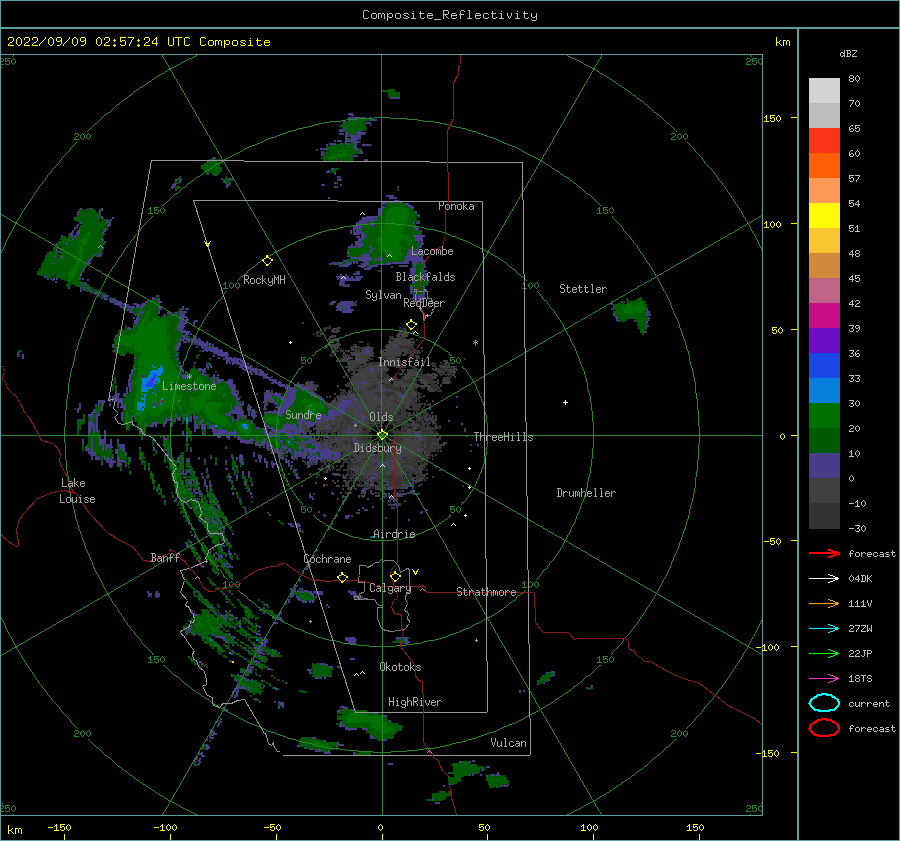Image resolution: width=900 pixels, height=841 pixels.
Task: Click the Calgary city label
Action: pyautogui.click(x=390, y=588)
